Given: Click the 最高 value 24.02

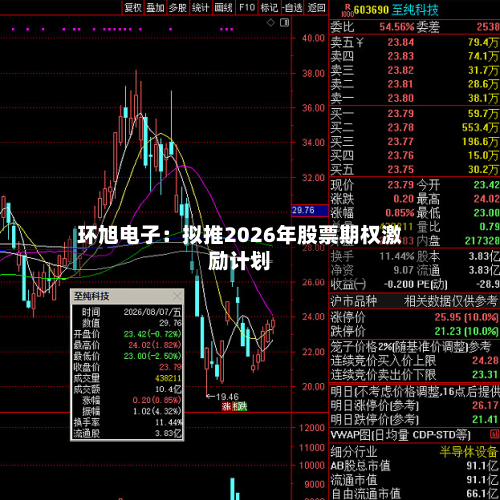Looking at the screenshot, I should pos(487,199).
